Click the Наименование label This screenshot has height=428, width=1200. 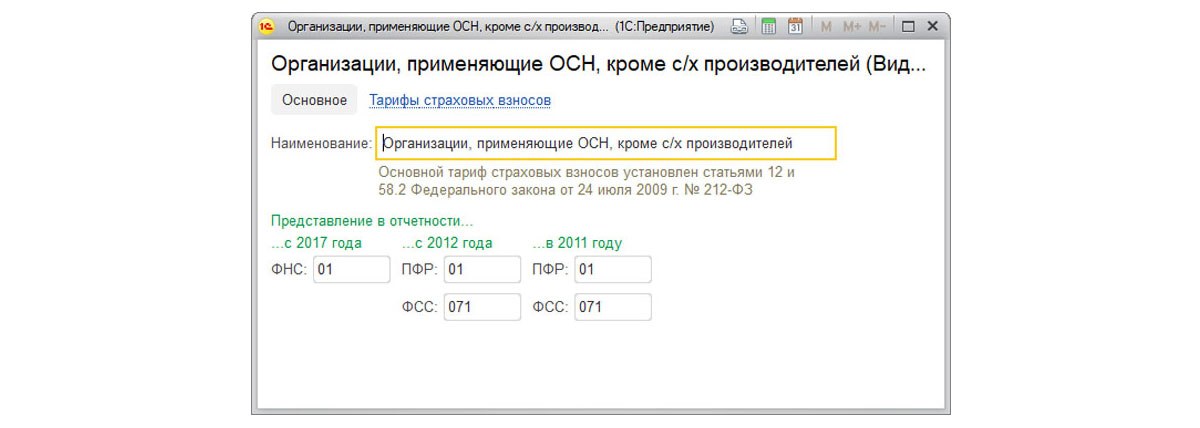tap(321, 144)
